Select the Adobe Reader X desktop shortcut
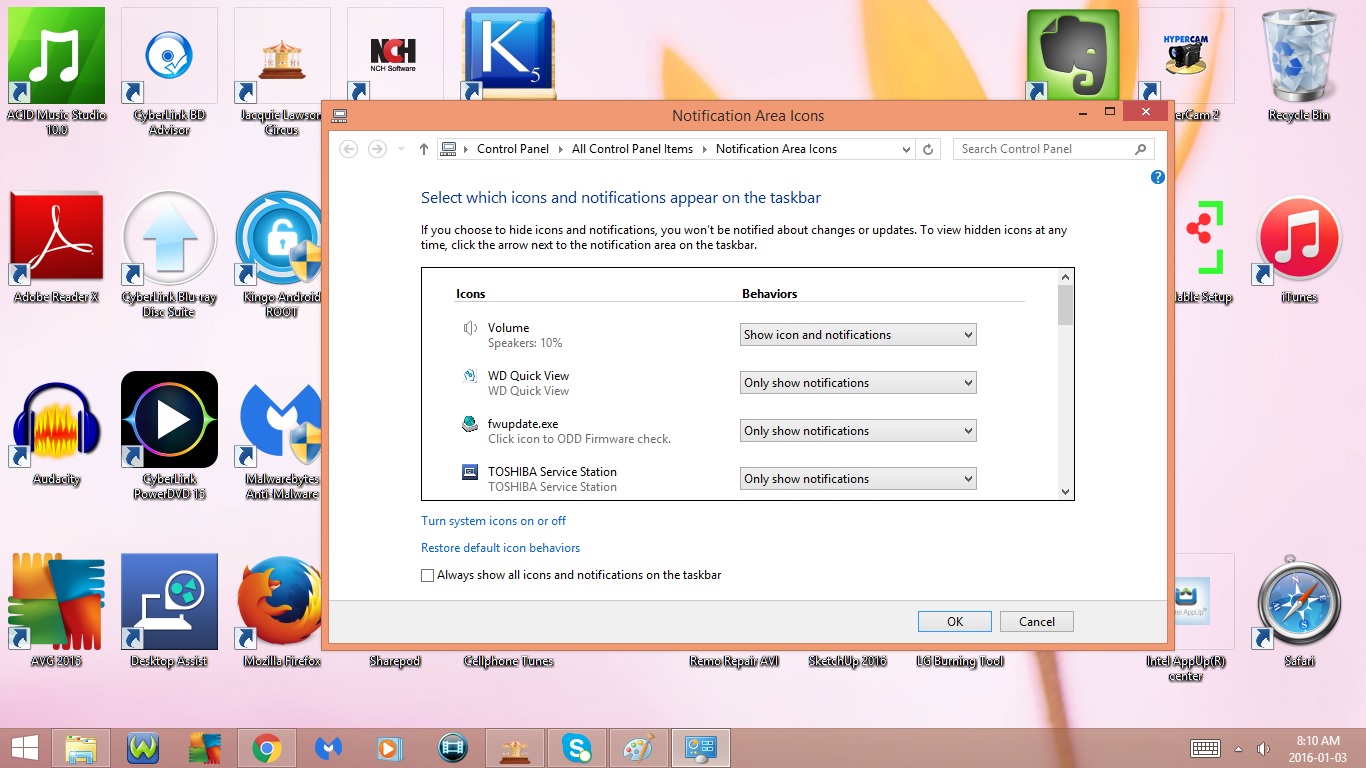Viewport: 1366px width, 768px height. 56,247
